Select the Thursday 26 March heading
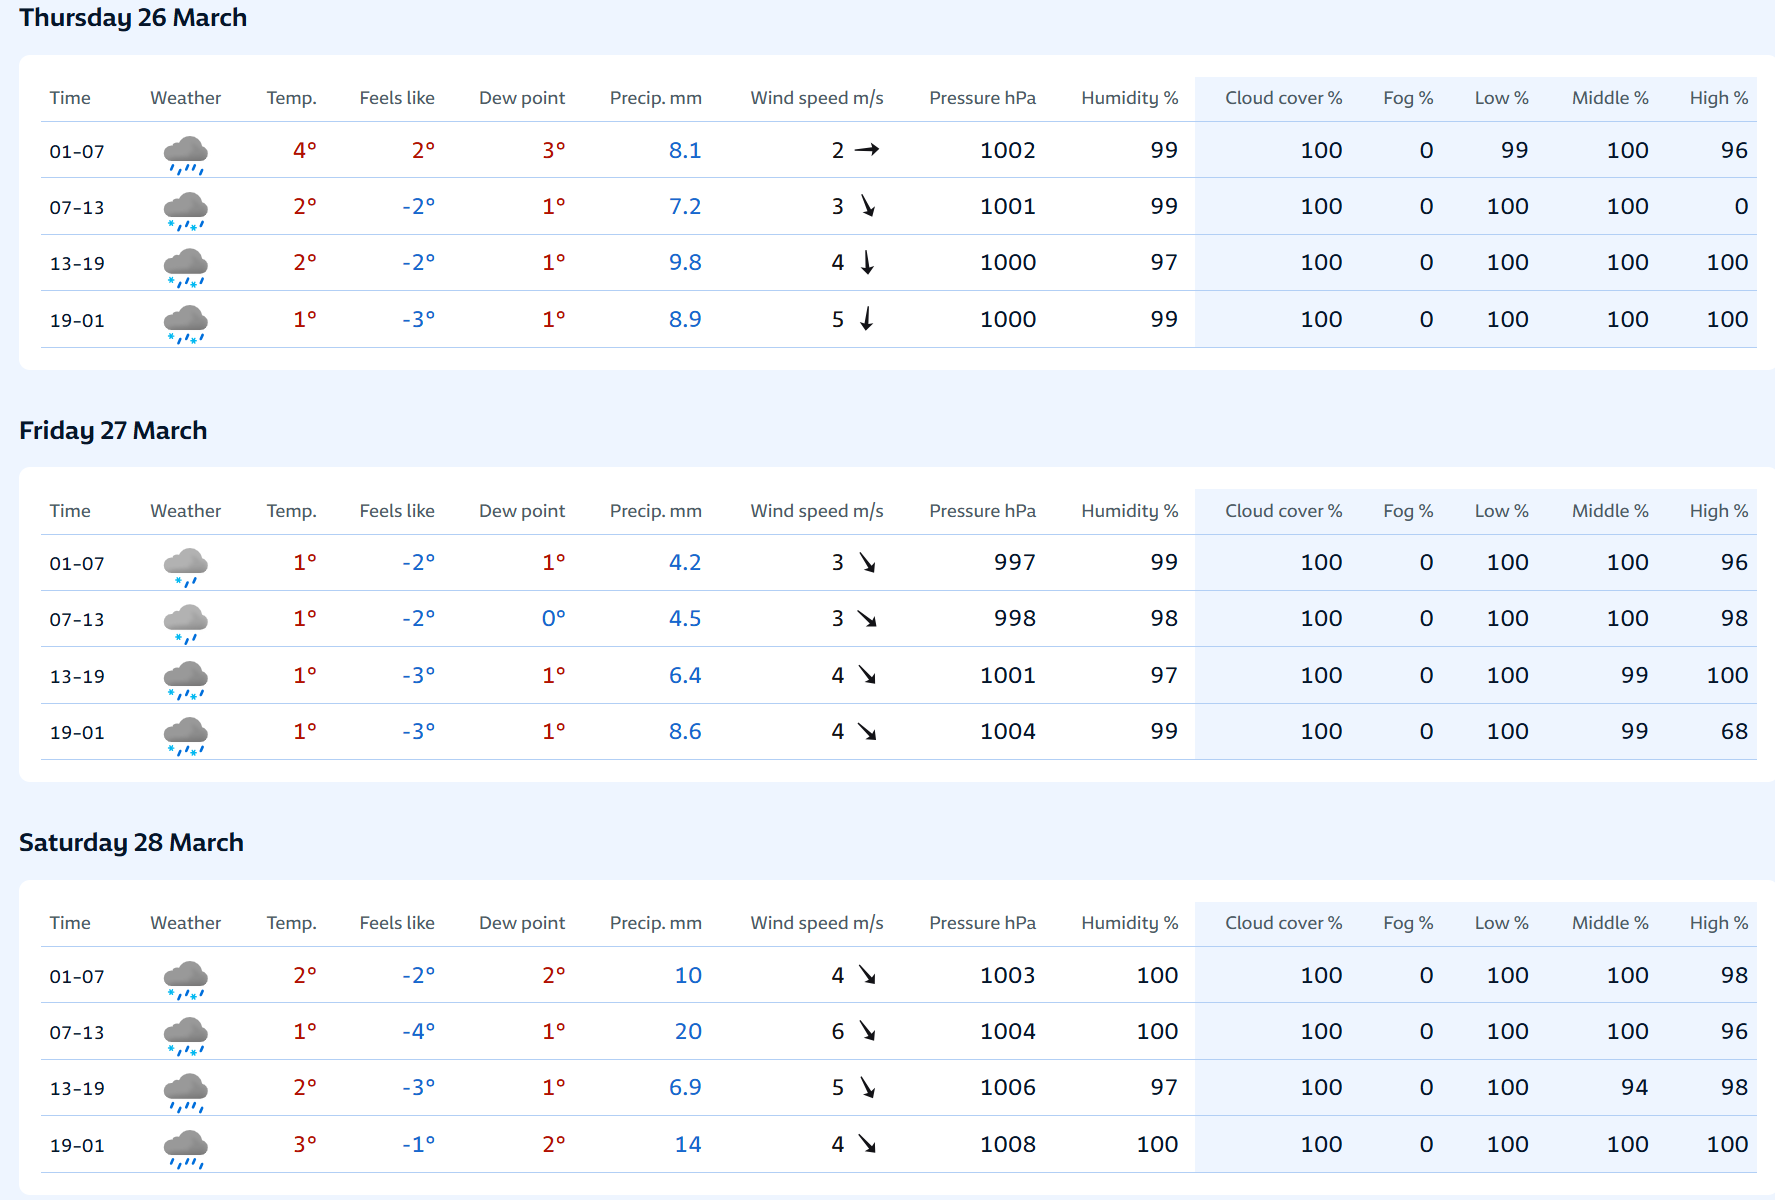 tap(133, 18)
